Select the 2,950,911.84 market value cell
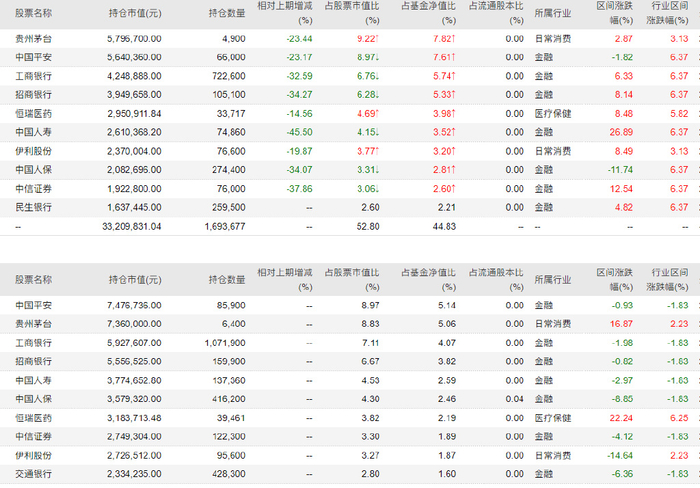700x488 pixels. (134, 113)
